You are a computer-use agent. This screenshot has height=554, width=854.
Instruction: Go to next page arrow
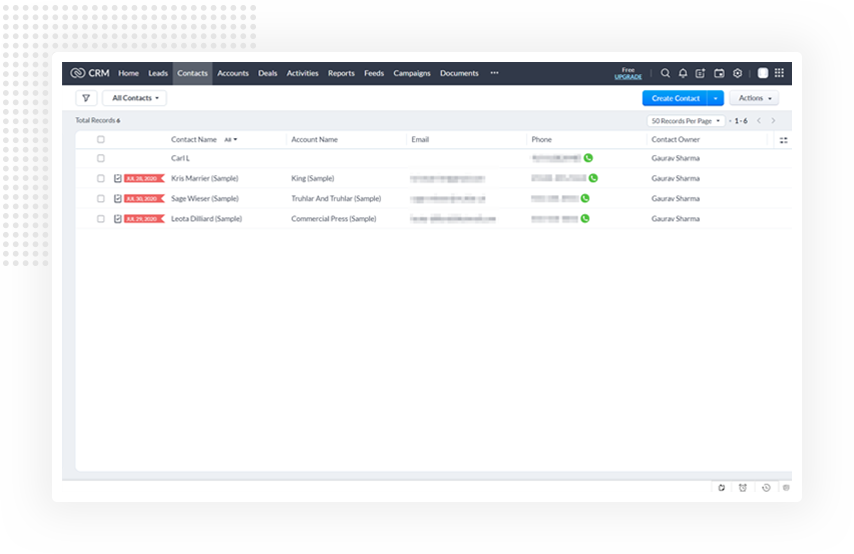pyautogui.click(x=773, y=121)
